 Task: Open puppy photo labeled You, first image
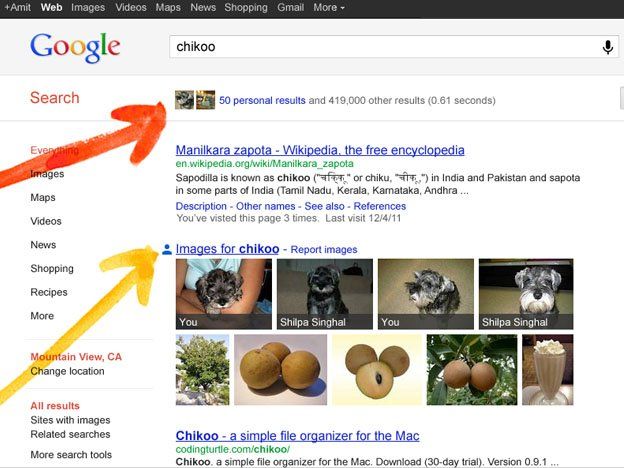pos(224,294)
